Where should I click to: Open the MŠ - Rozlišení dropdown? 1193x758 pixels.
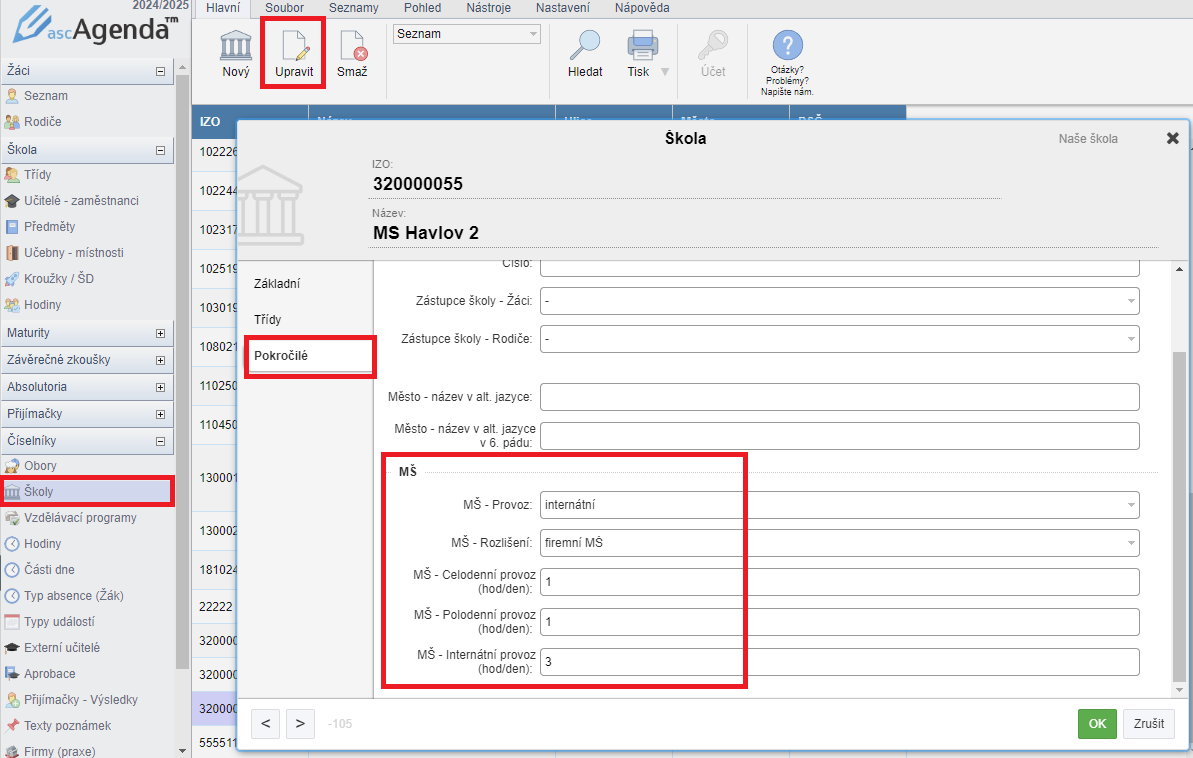pyautogui.click(x=839, y=543)
